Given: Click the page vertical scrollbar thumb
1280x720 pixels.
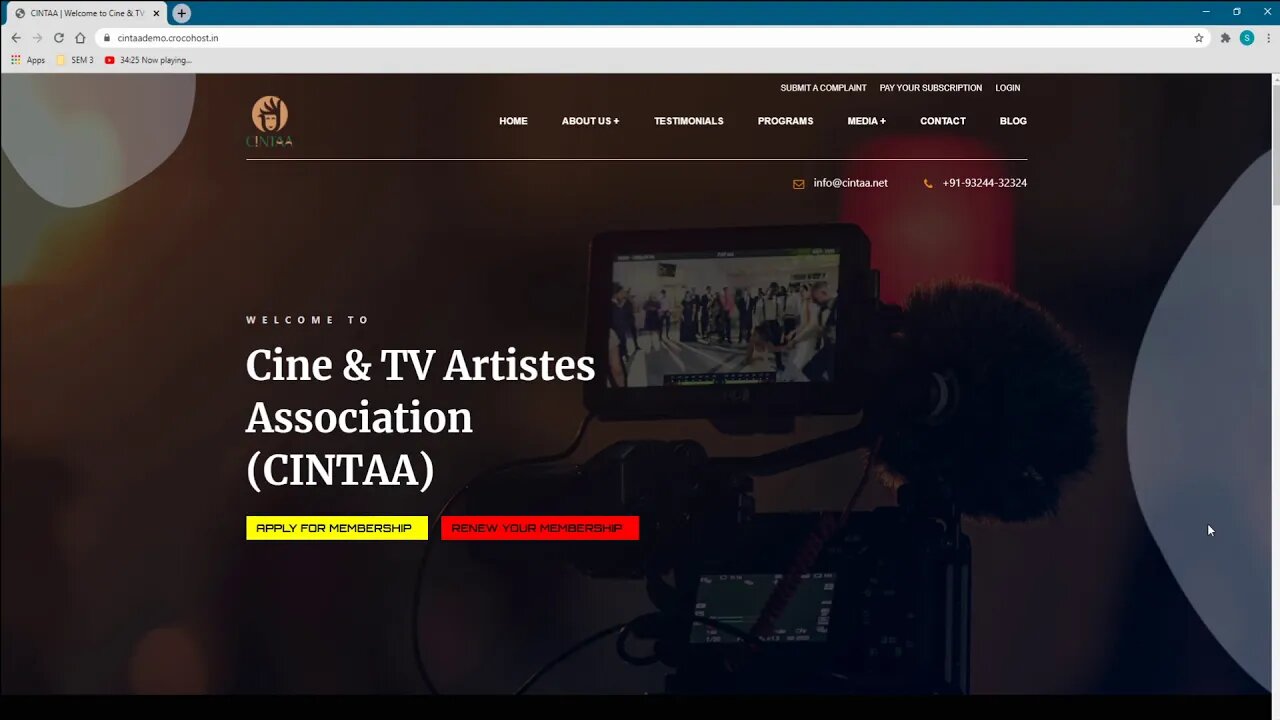Looking at the screenshot, I should (1275, 147).
